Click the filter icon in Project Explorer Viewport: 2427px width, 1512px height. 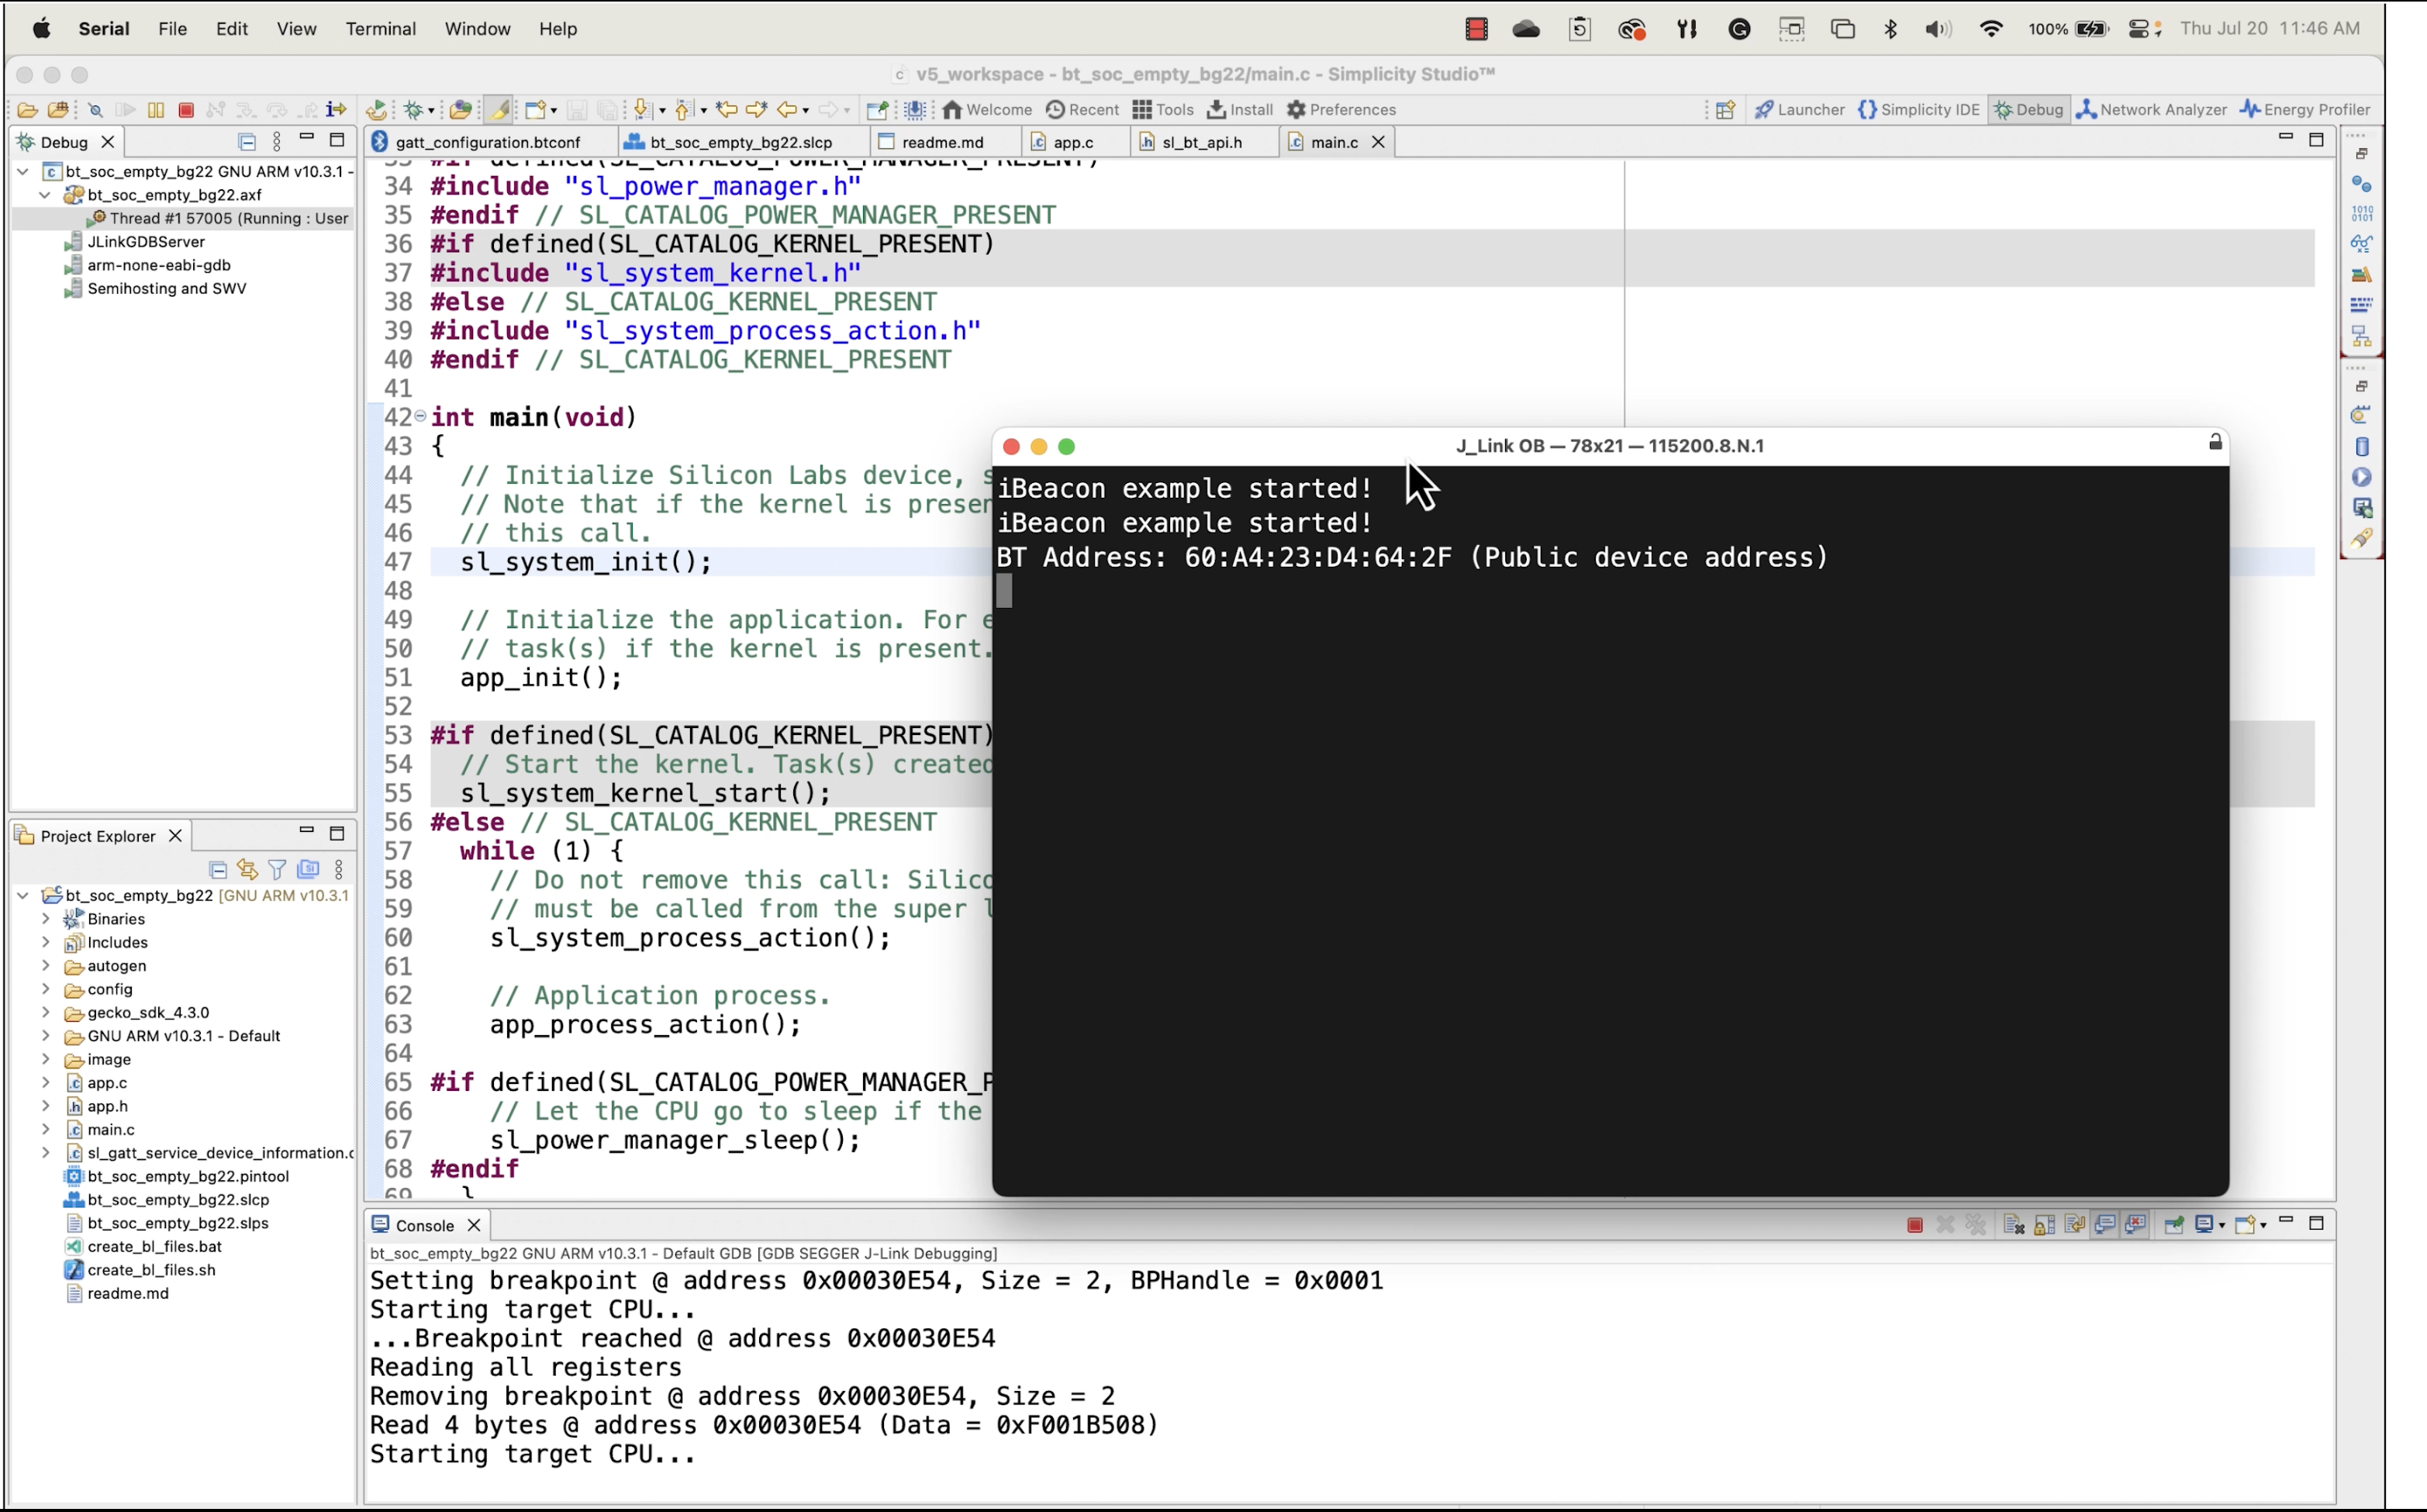pyautogui.click(x=277, y=870)
